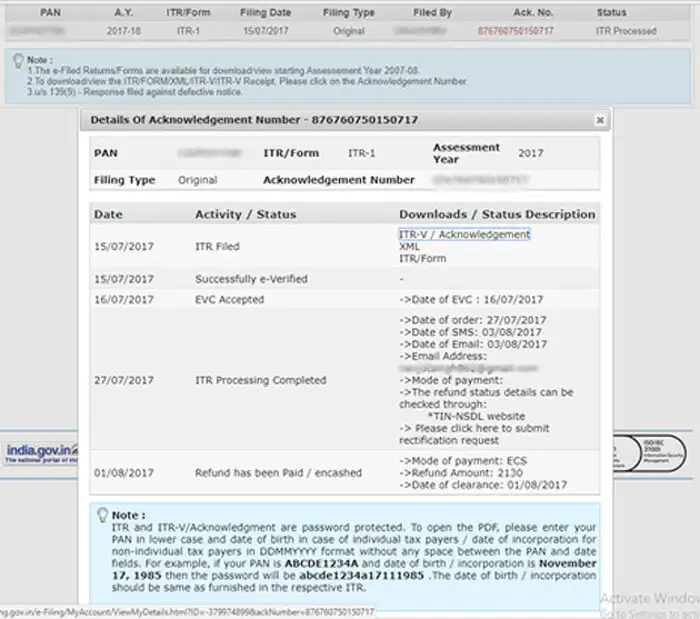Click the Ack. No. column header

pos(533,12)
